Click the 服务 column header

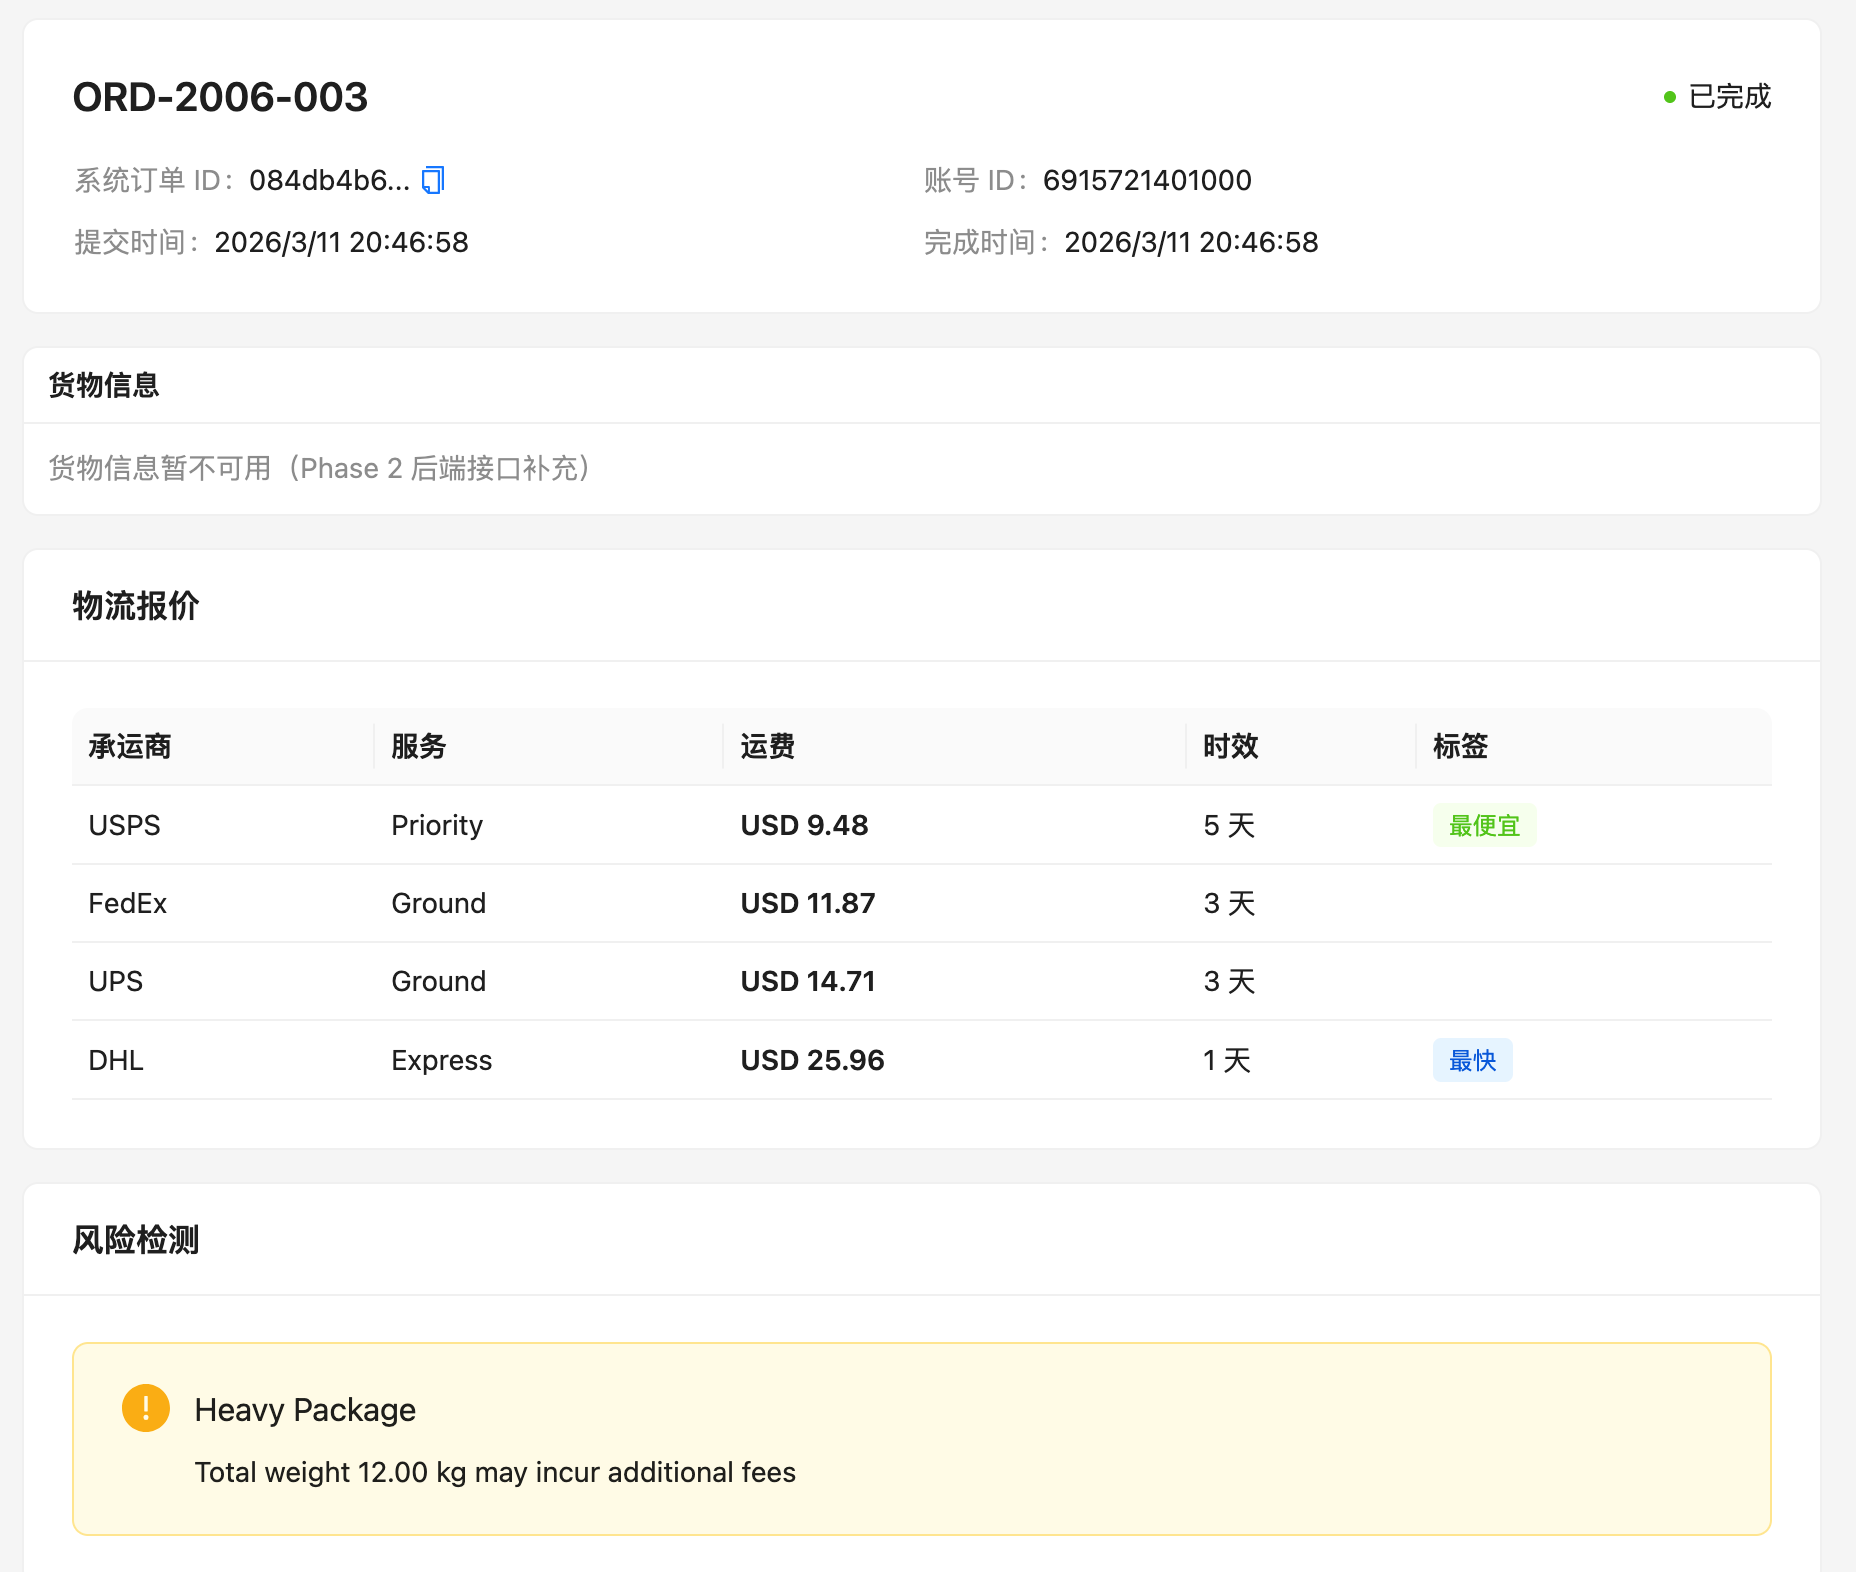click(x=418, y=746)
